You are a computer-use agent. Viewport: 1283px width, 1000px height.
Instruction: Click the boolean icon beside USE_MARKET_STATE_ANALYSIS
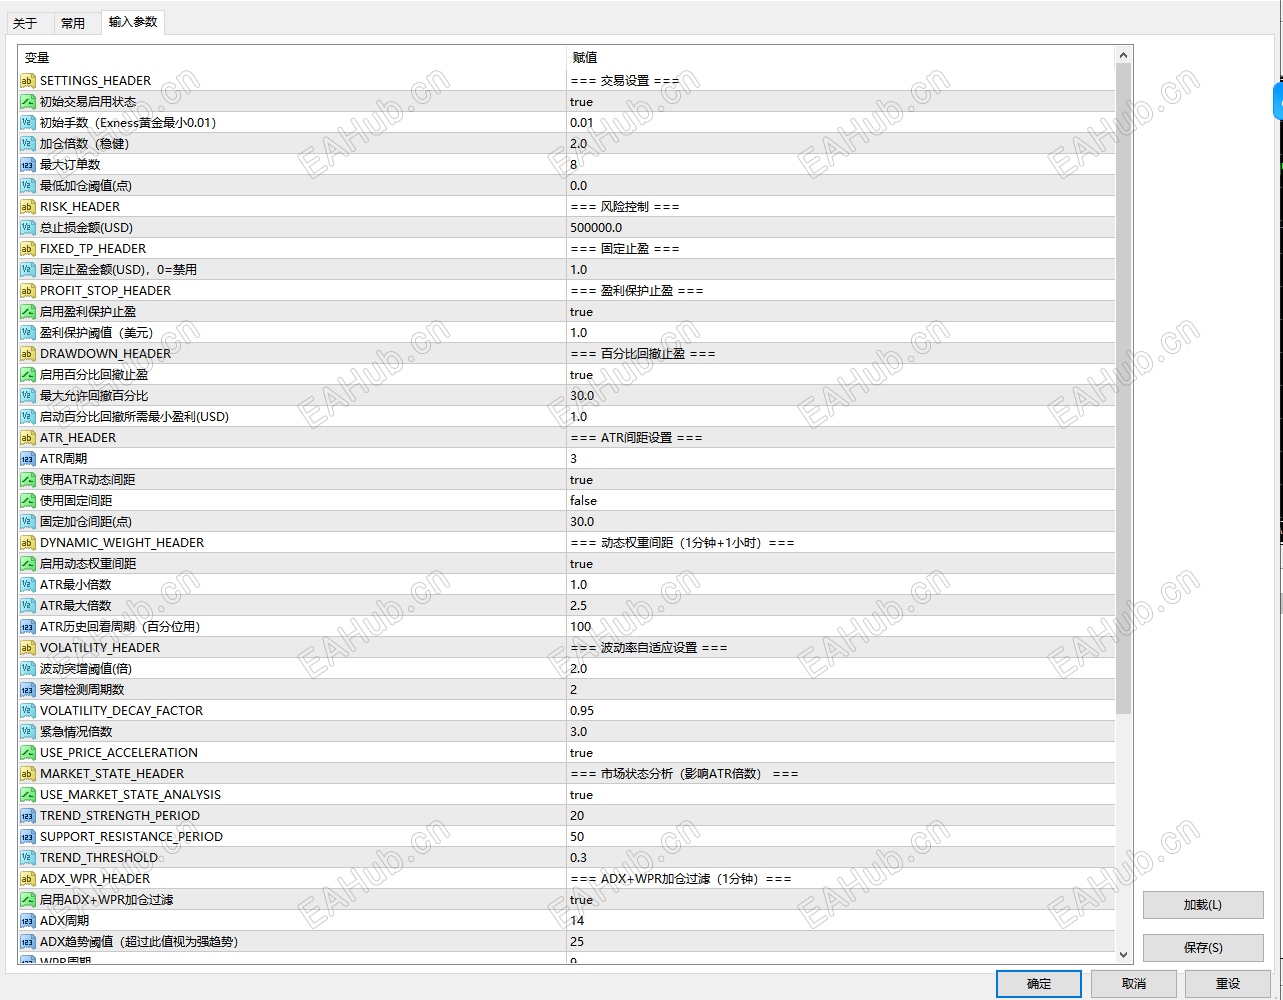tap(28, 795)
